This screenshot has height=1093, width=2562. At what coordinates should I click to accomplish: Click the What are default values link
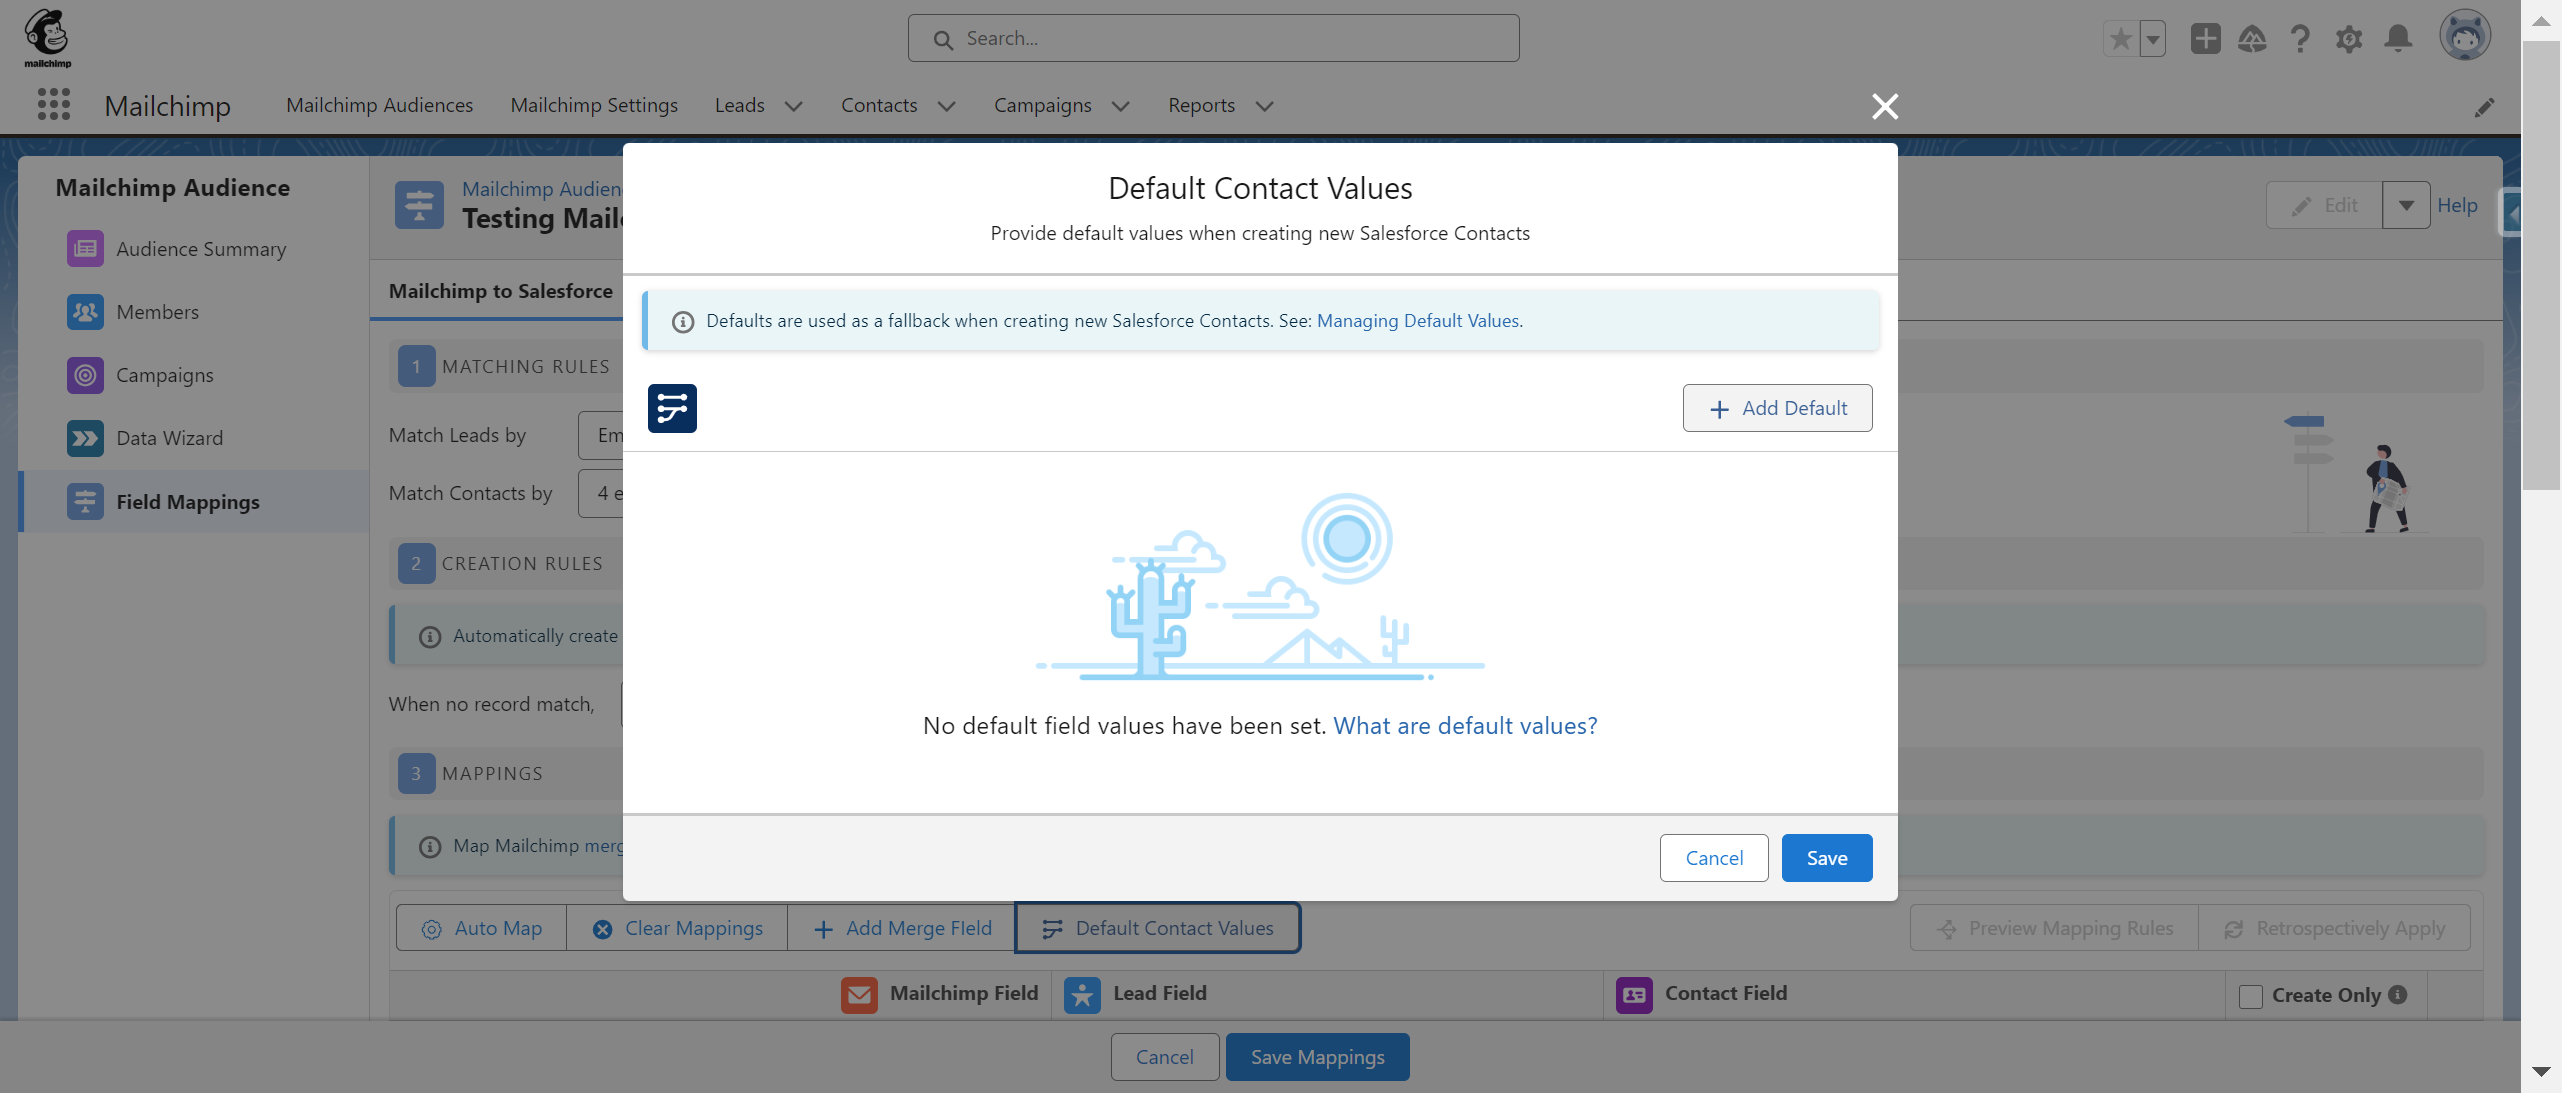(1464, 725)
